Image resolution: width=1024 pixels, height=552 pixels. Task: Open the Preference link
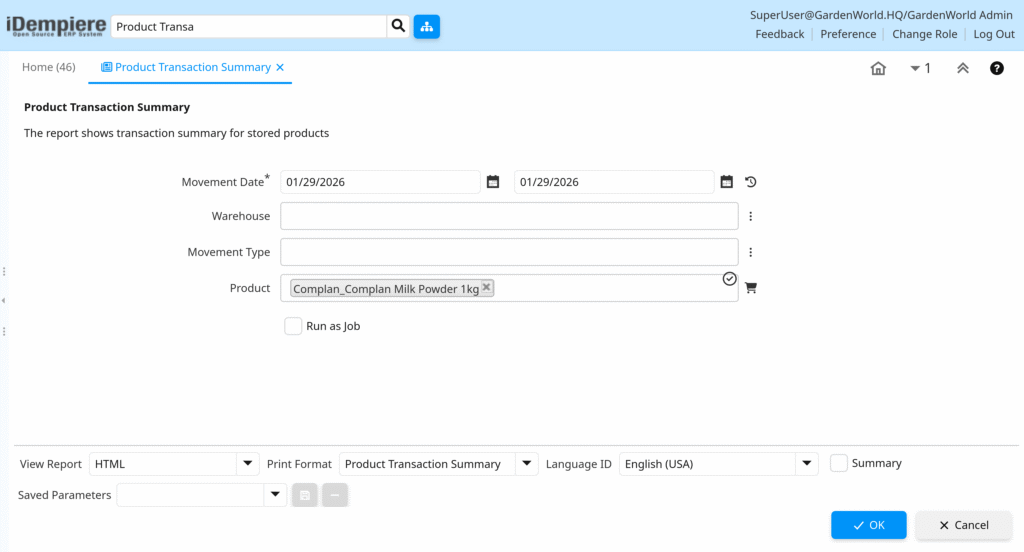point(848,34)
